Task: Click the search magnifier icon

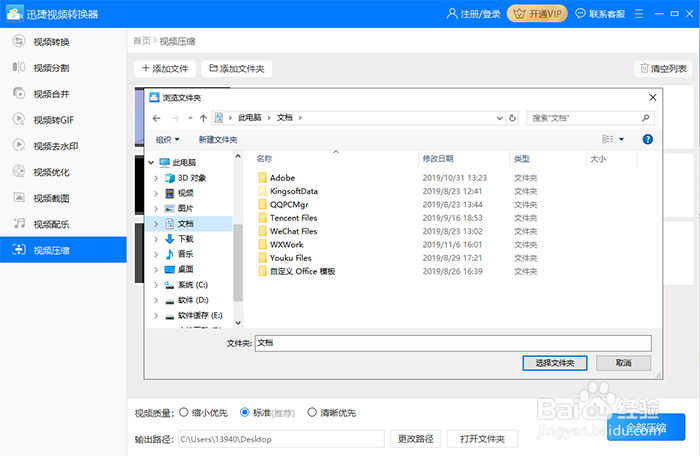Action: tap(646, 118)
